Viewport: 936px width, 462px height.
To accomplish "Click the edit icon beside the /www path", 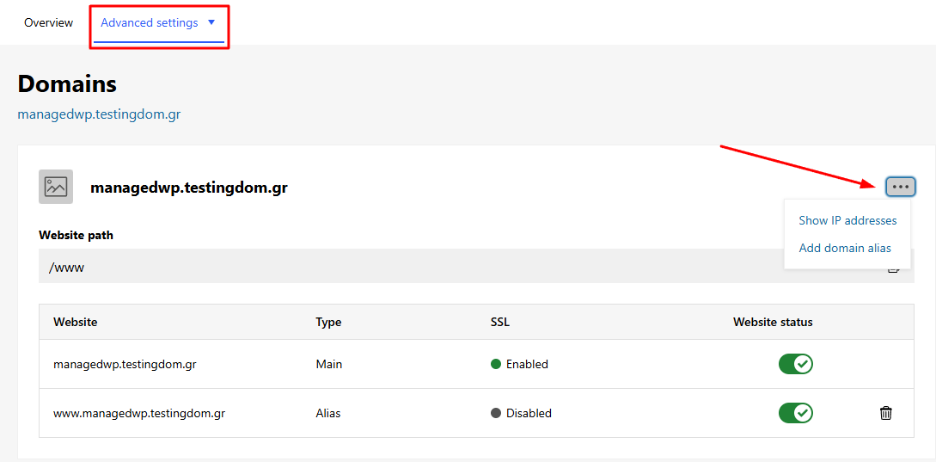I will point(894,268).
